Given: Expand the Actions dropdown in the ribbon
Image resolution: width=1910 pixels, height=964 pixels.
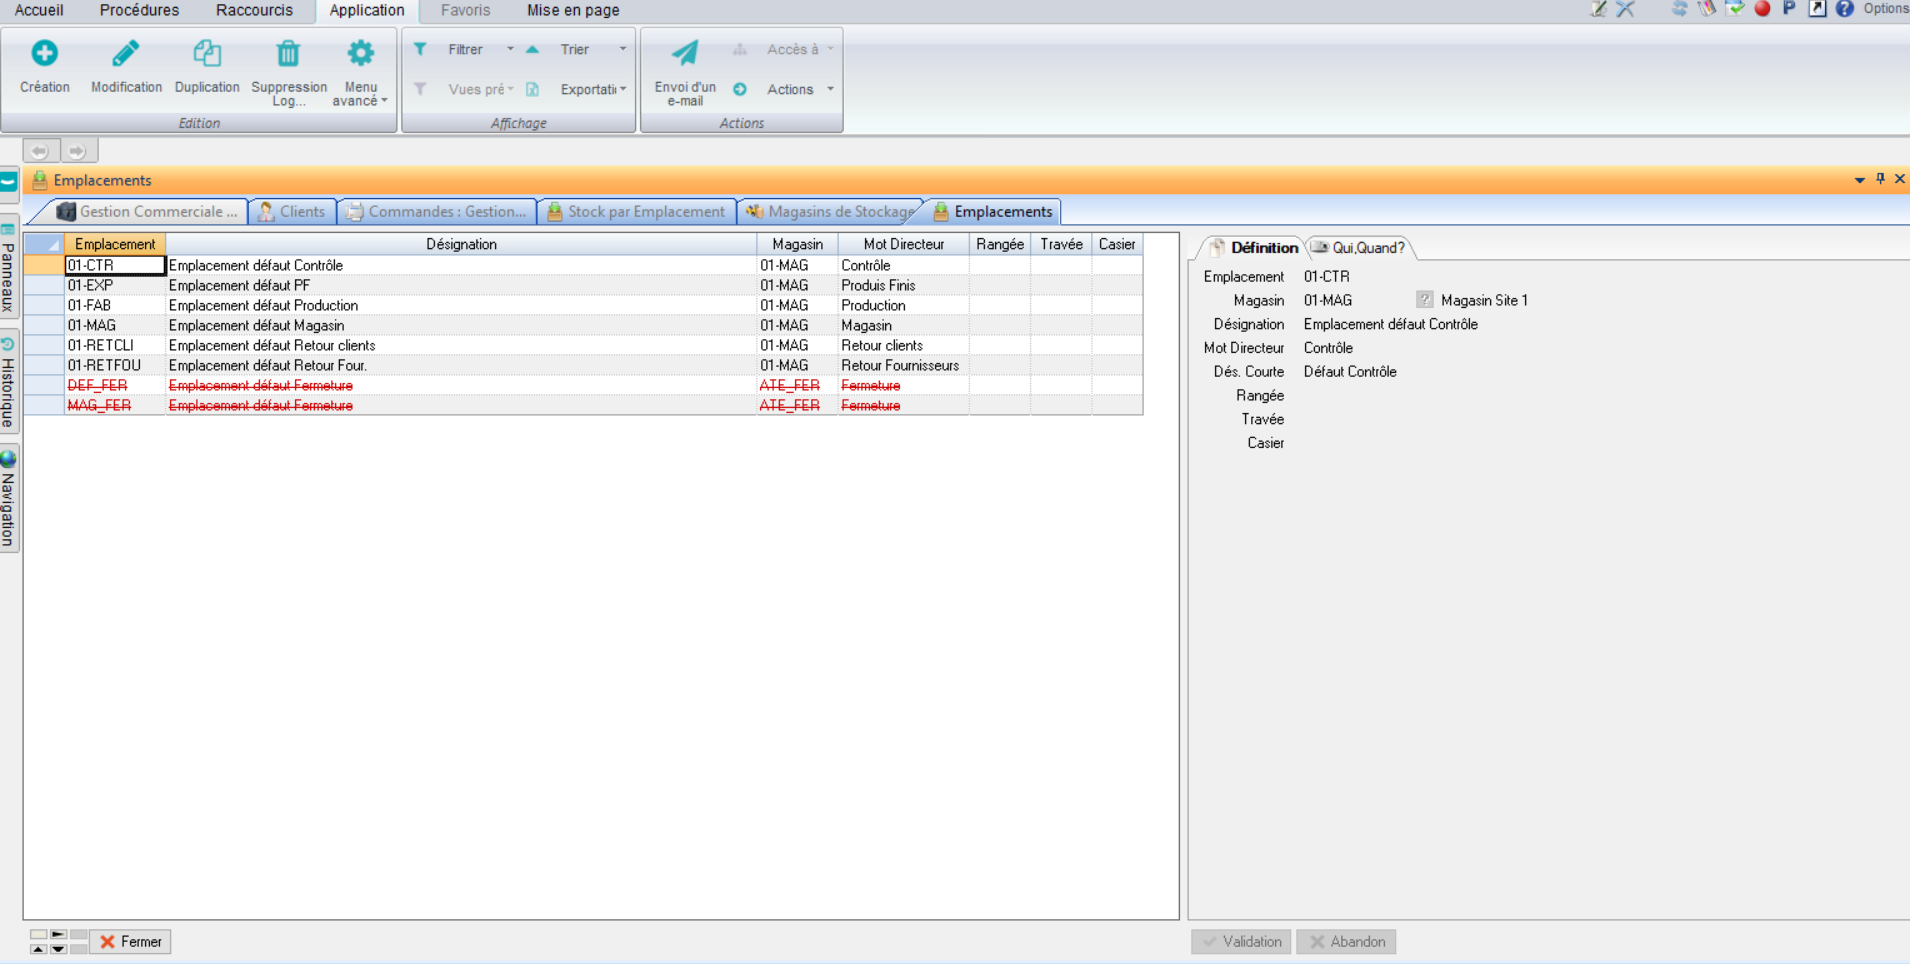Looking at the screenshot, I should pos(830,89).
